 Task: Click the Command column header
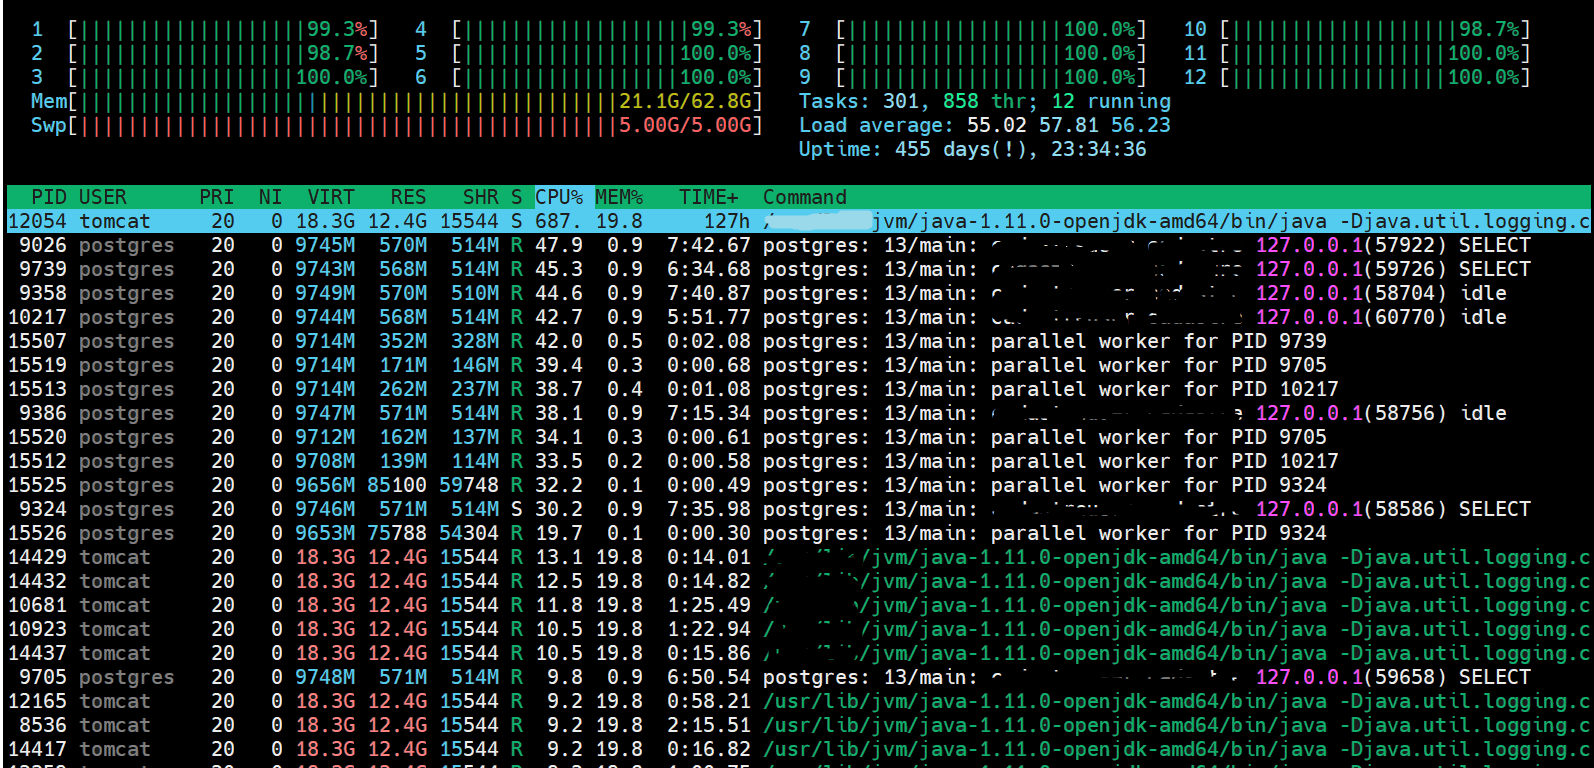804,197
